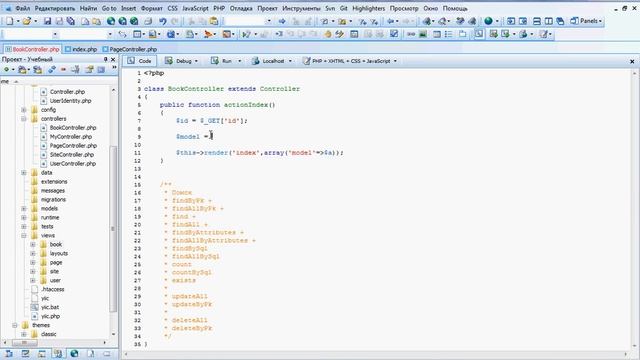Open the Инструменты menu

tap(301, 8)
